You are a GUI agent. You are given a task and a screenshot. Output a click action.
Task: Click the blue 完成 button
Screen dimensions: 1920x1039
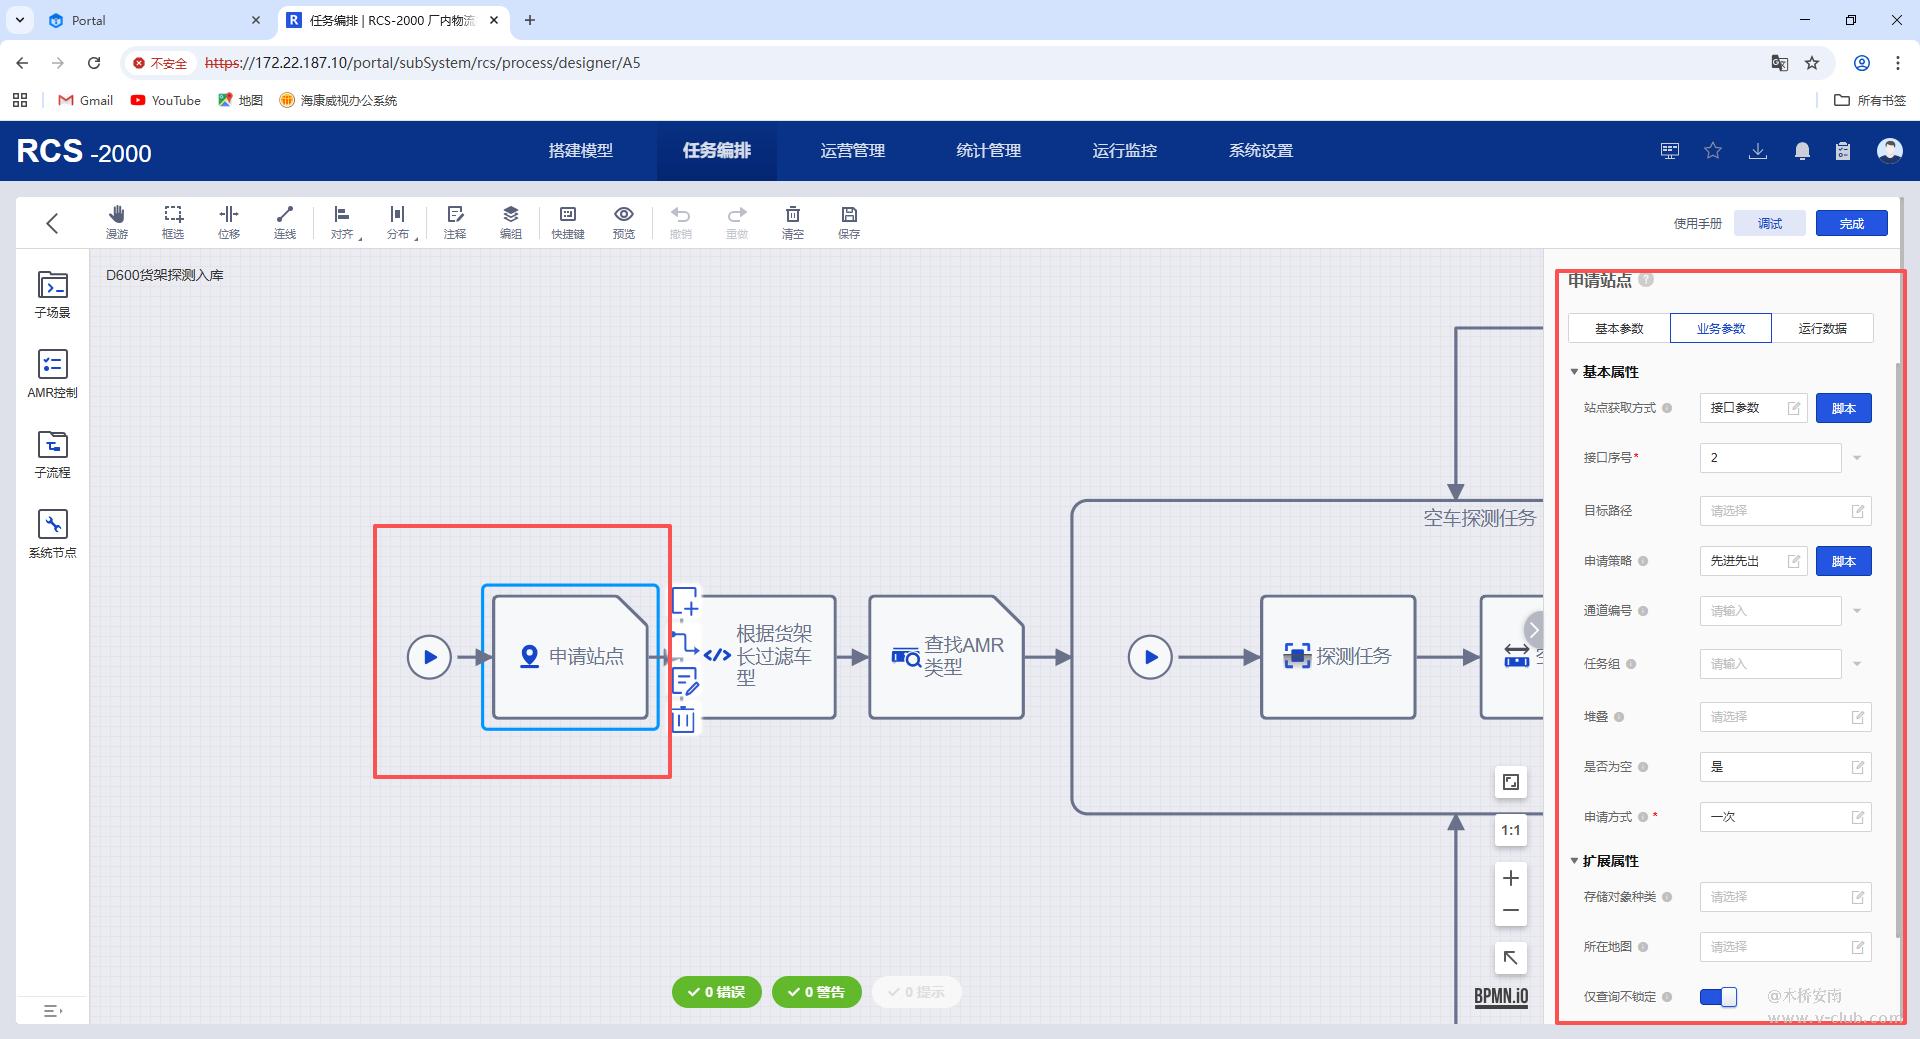click(x=1851, y=223)
